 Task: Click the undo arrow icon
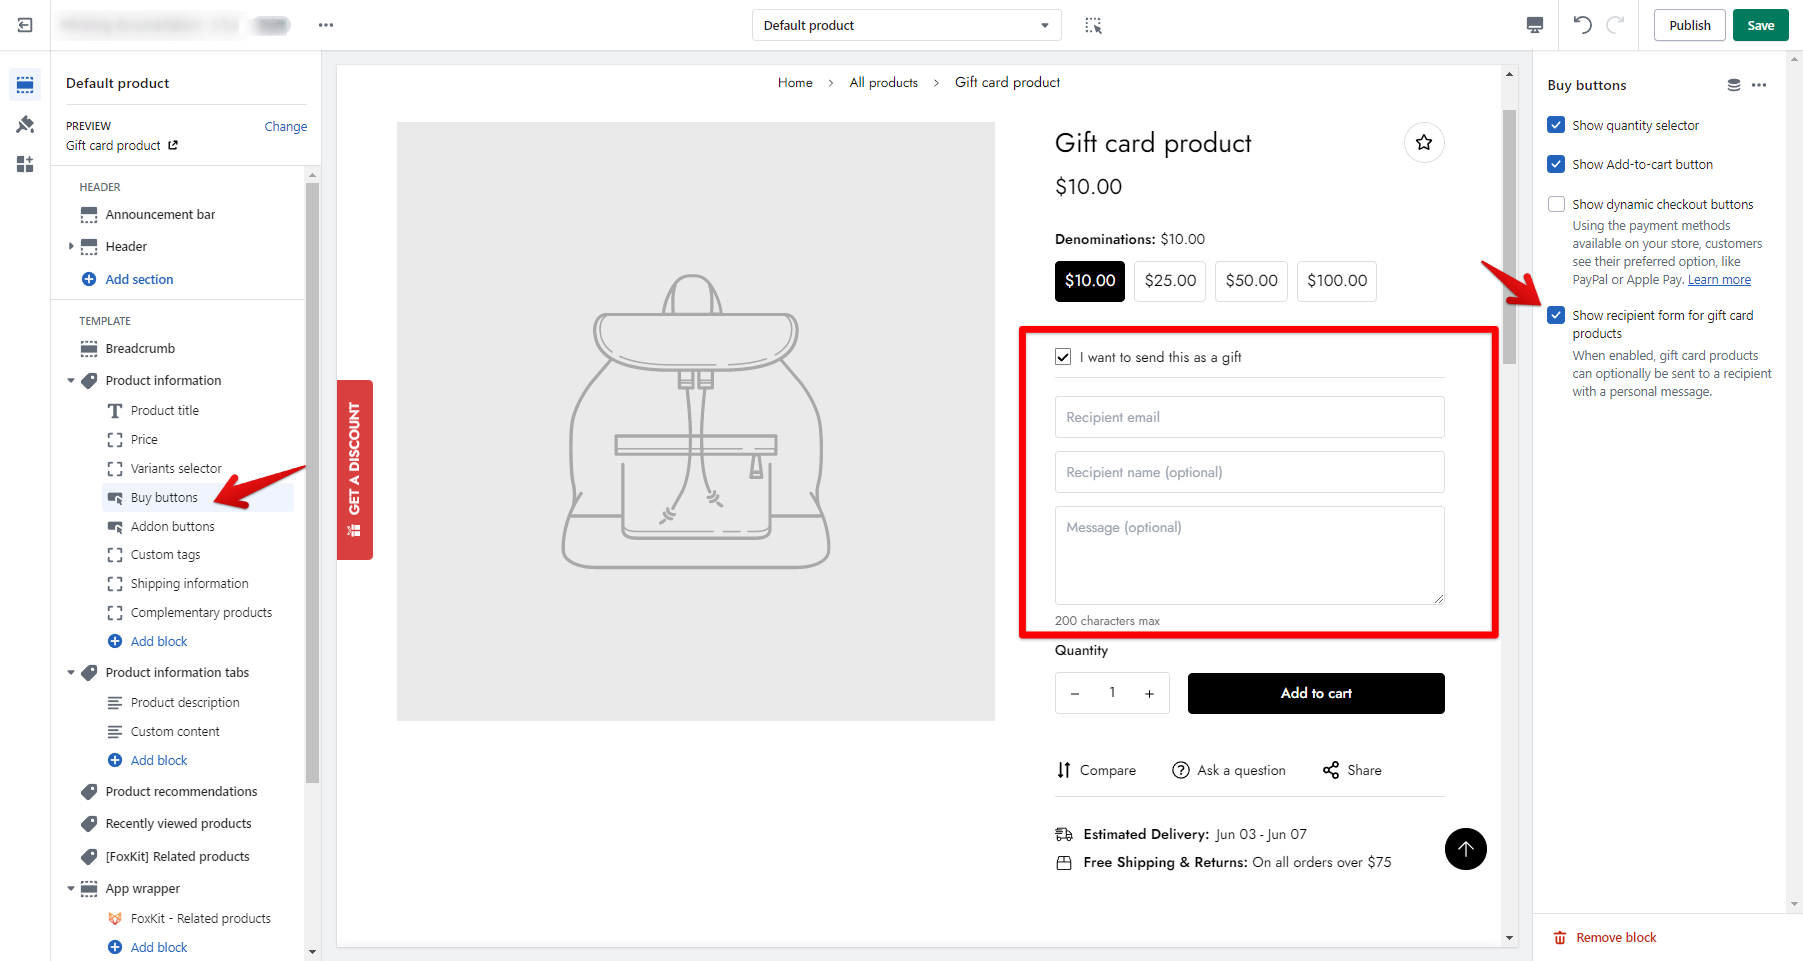[1582, 25]
